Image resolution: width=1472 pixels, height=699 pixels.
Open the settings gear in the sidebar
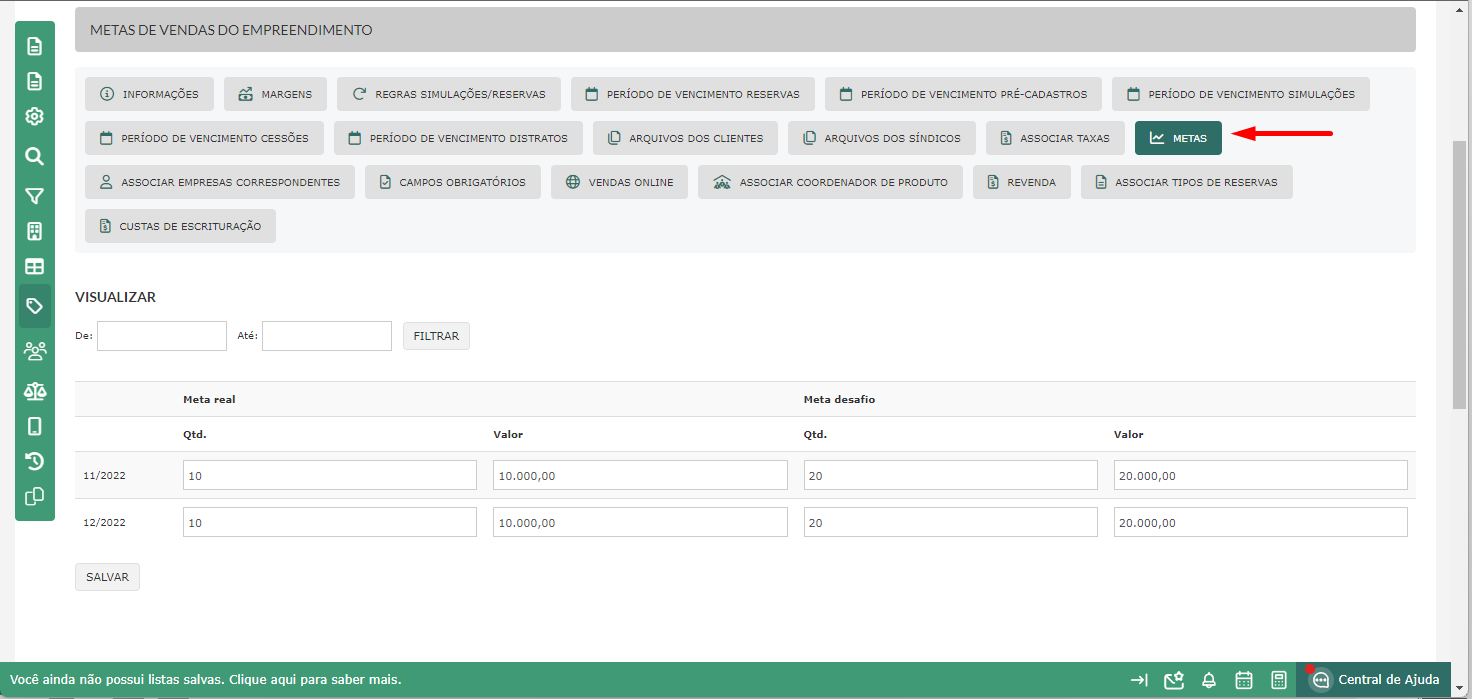tap(35, 116)
